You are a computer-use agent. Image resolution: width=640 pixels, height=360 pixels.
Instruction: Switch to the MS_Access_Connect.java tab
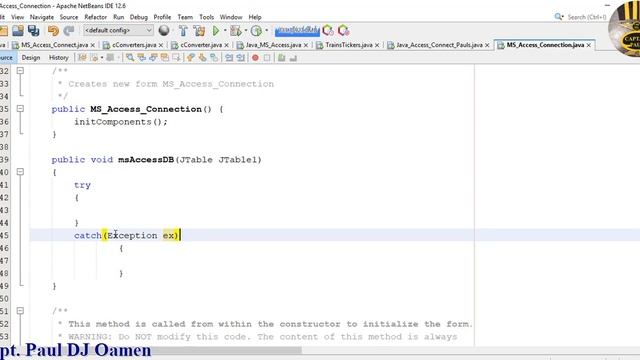[54, 45]
